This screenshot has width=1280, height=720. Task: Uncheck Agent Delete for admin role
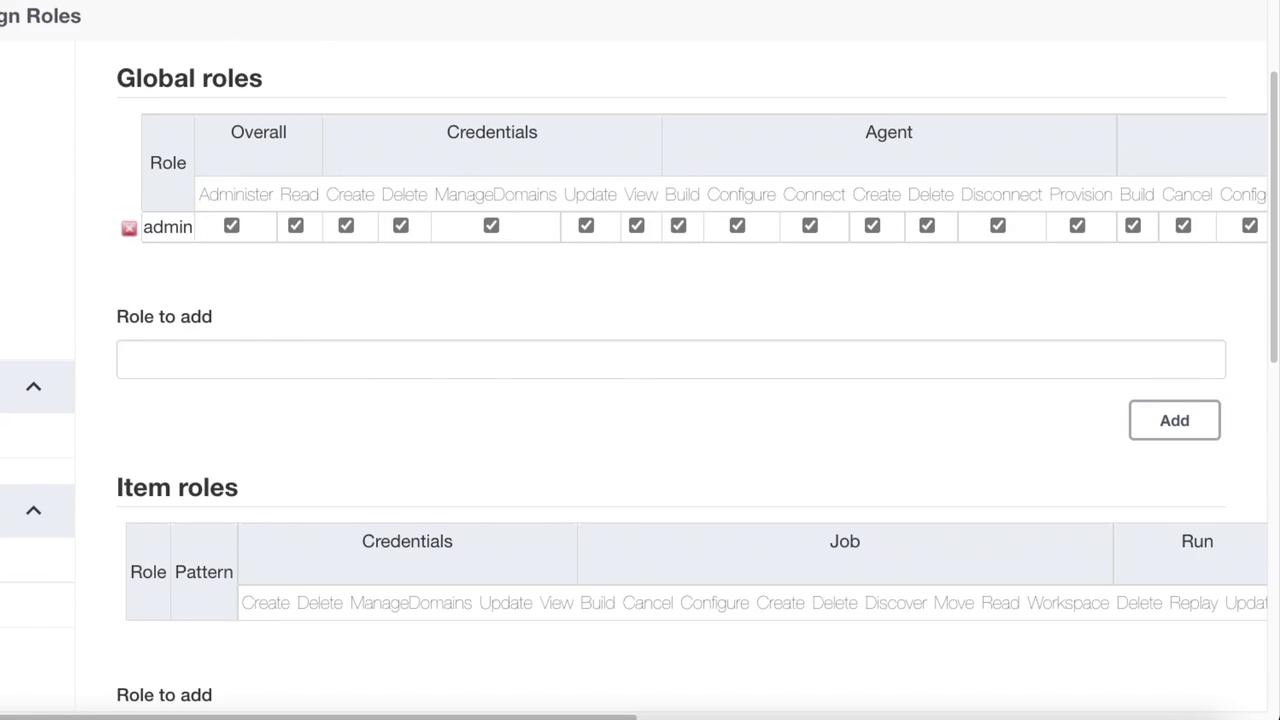[927, 226]
